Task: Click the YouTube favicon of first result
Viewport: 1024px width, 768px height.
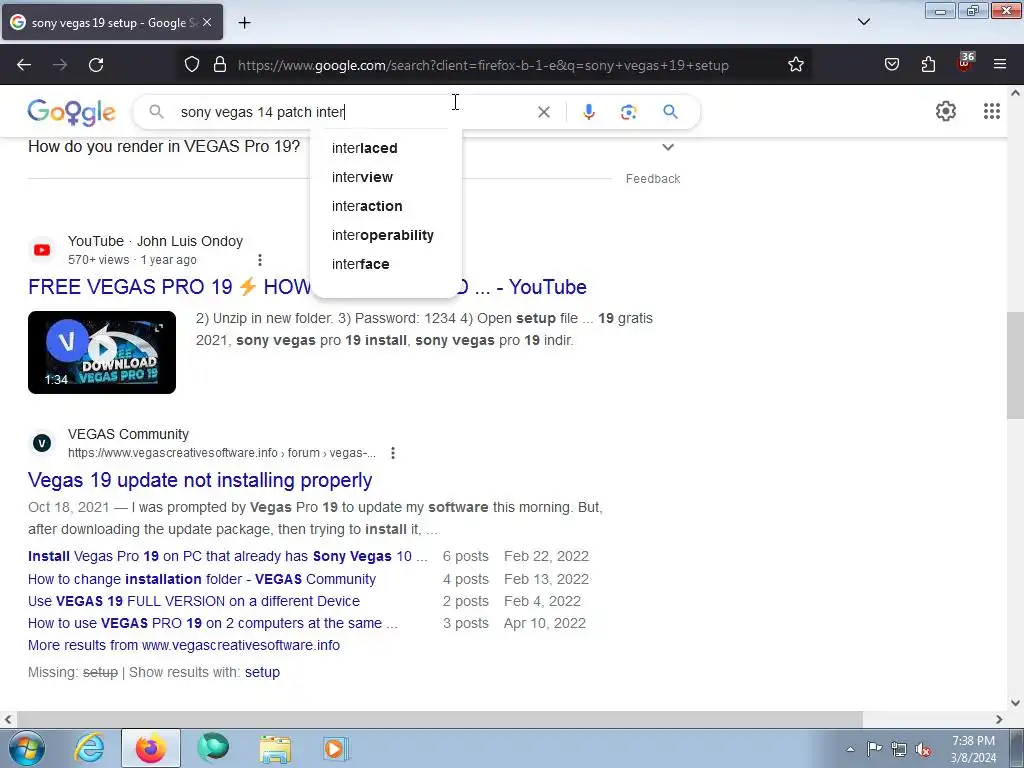Action: 42,250
